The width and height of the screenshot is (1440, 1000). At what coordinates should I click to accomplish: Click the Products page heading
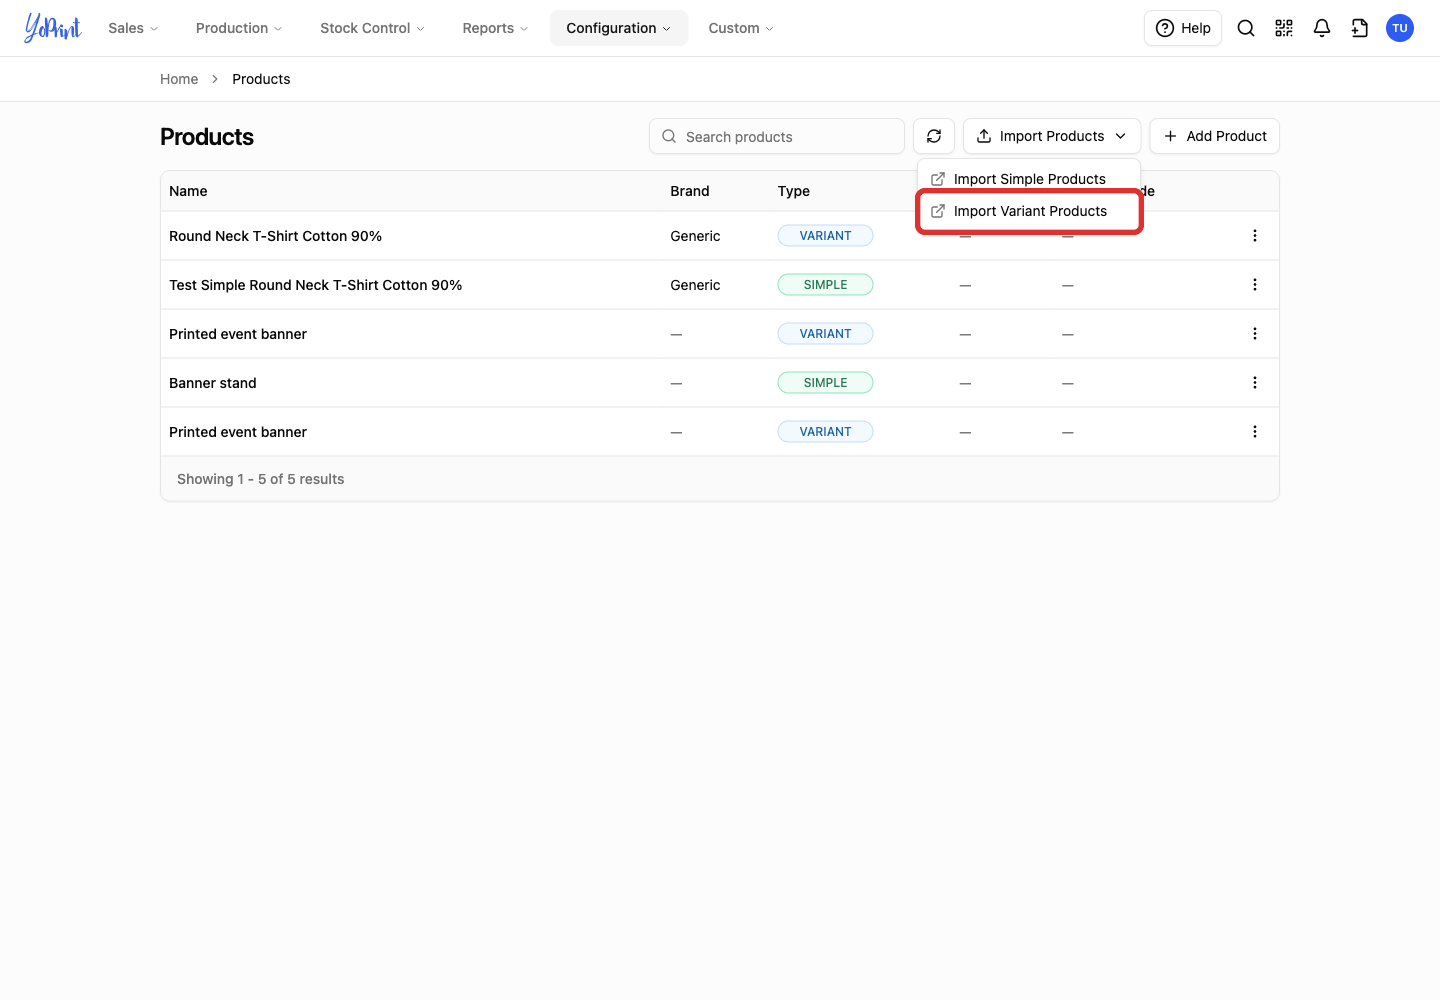pyautogui.click(x=207, y=137)
